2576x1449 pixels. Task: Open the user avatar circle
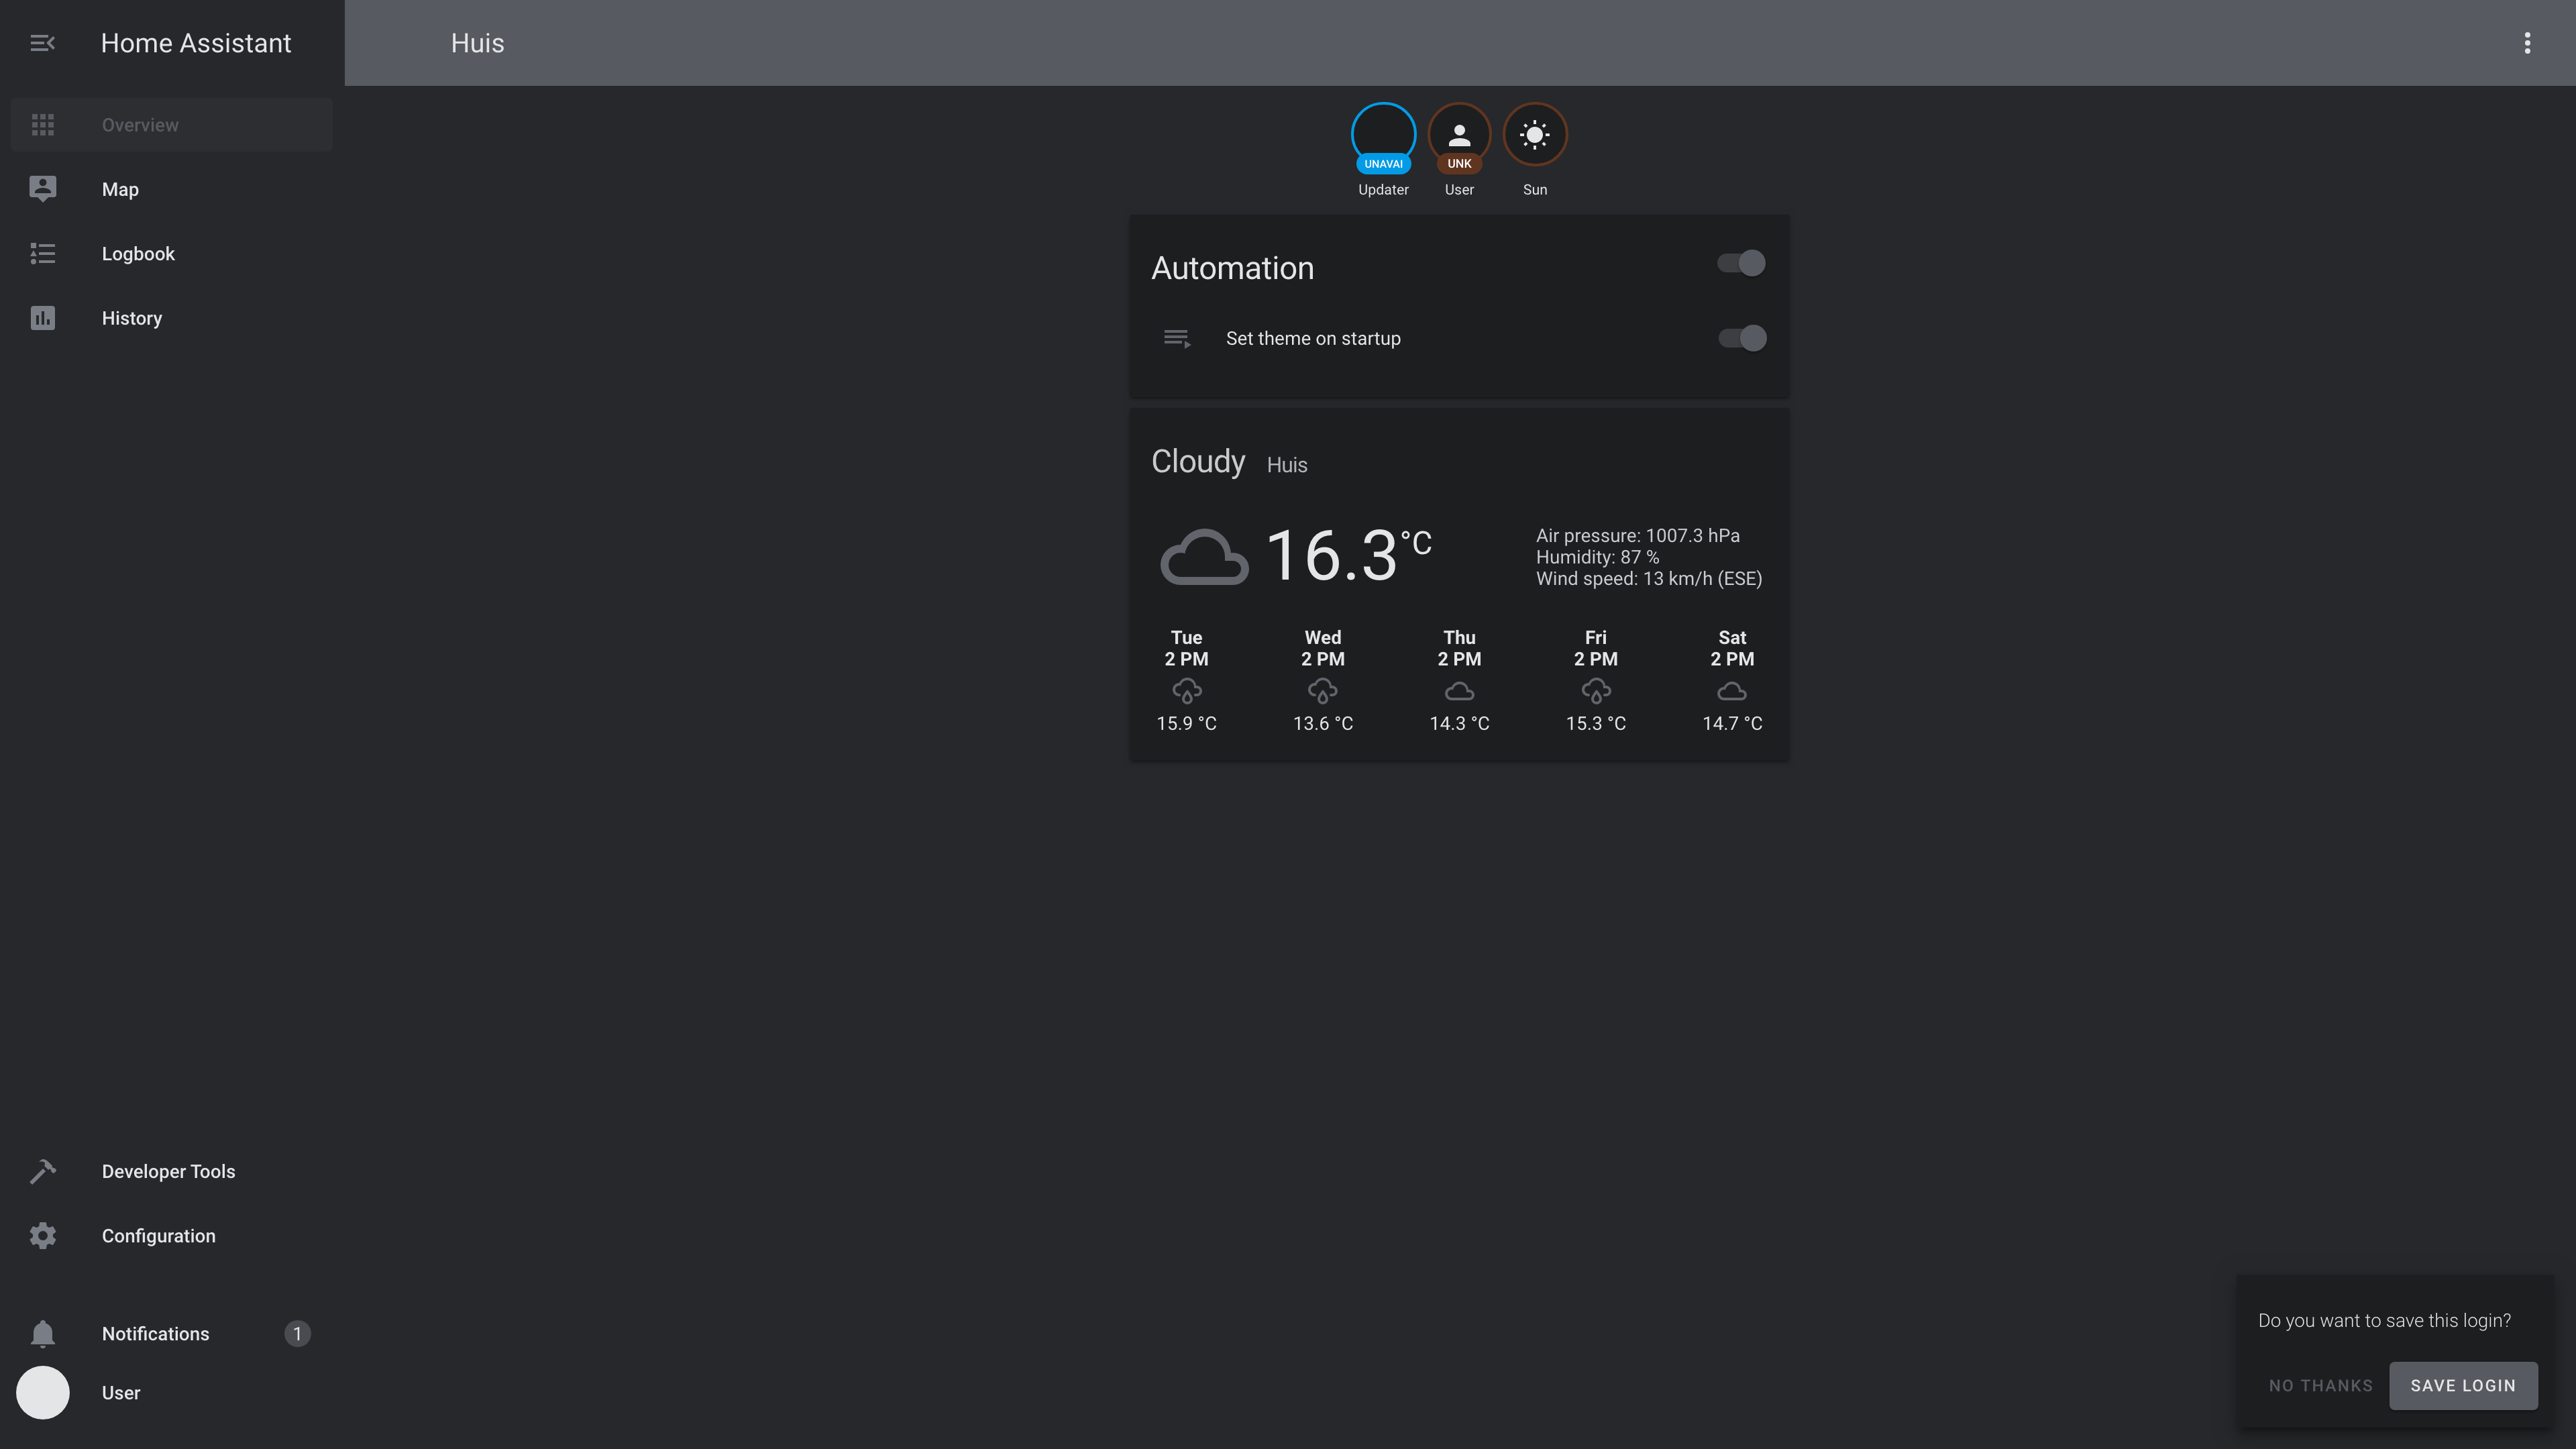point(42,1393)
